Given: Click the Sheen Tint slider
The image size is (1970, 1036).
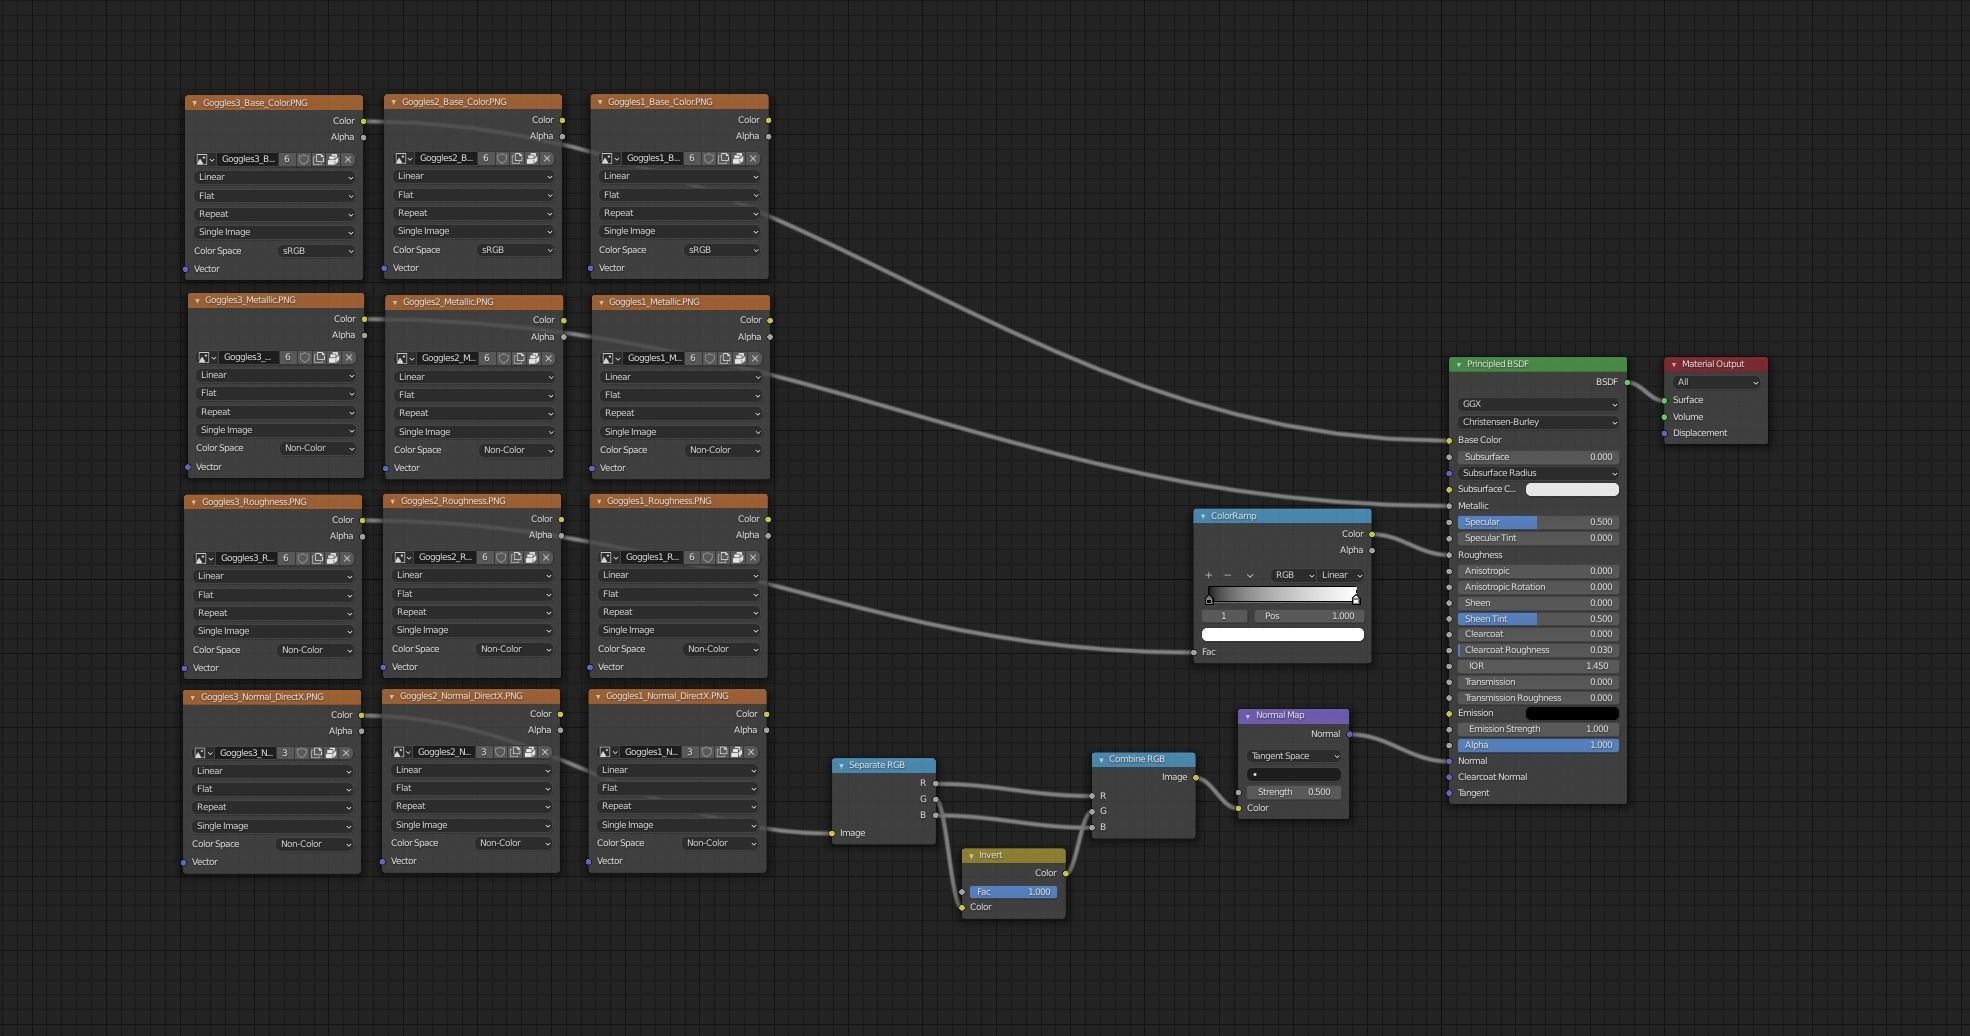Looking at the screenshot, I should point(1538,619).
